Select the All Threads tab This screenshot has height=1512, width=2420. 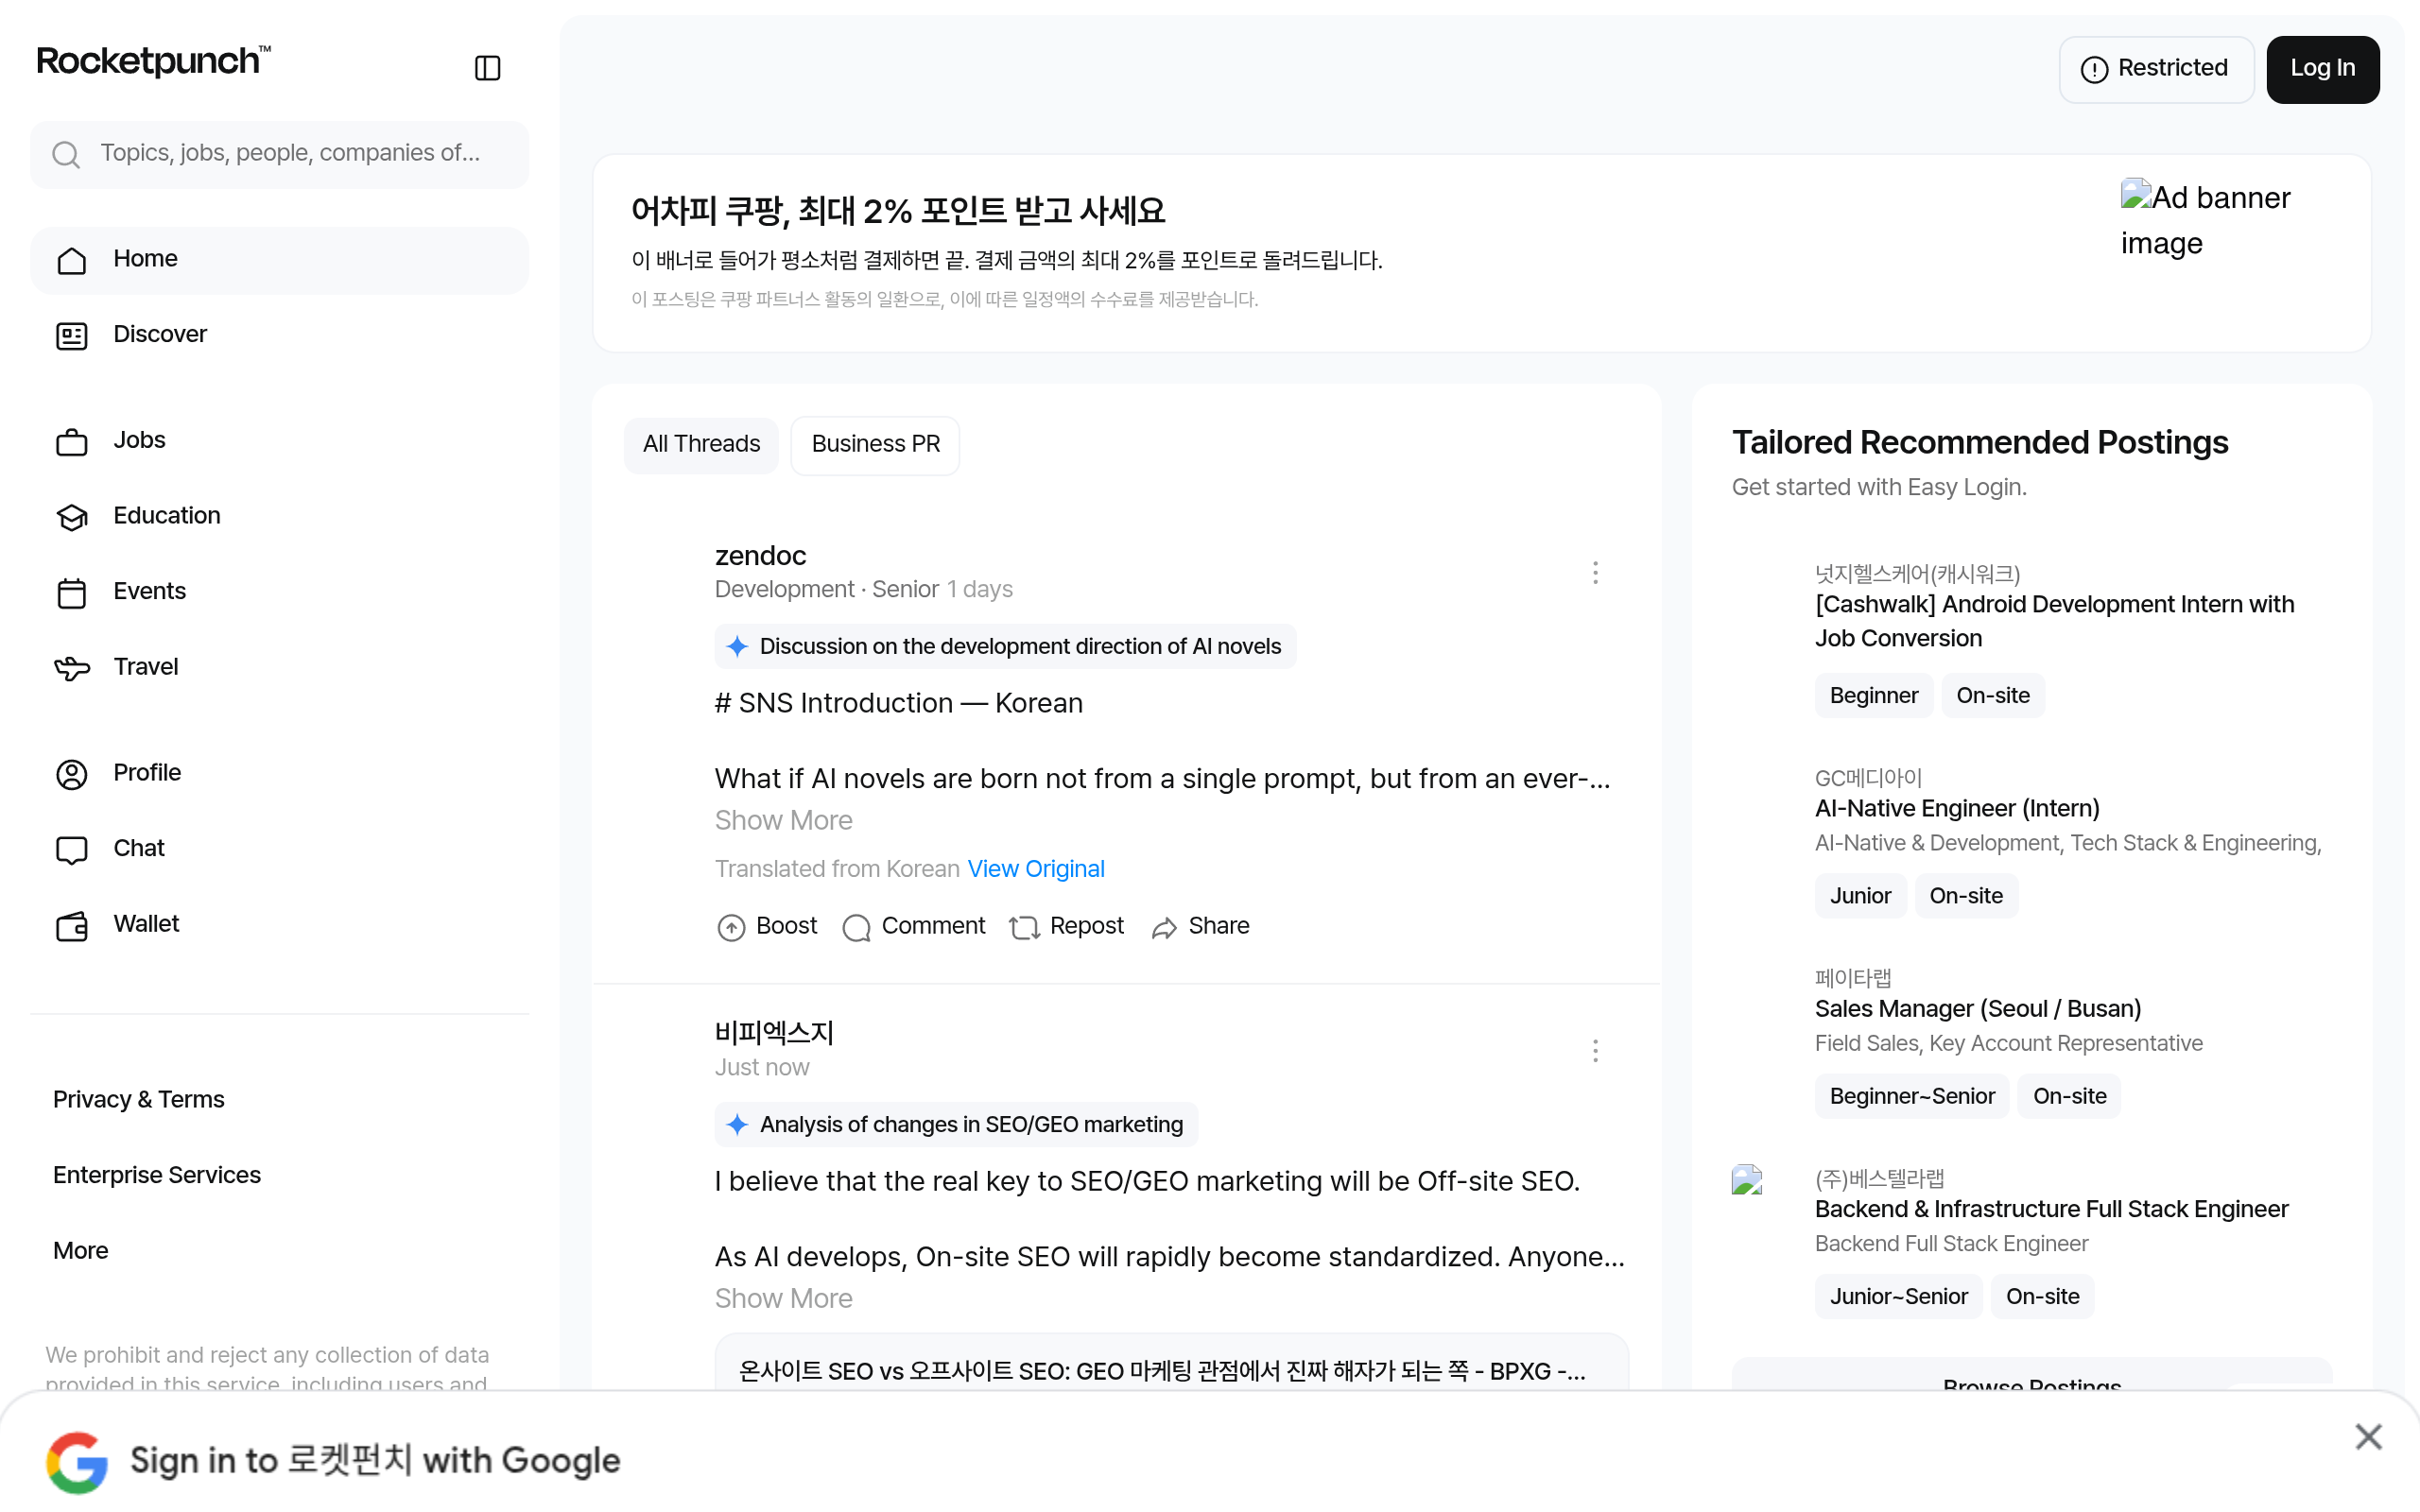pyautogui.click(x=701, y=445)
